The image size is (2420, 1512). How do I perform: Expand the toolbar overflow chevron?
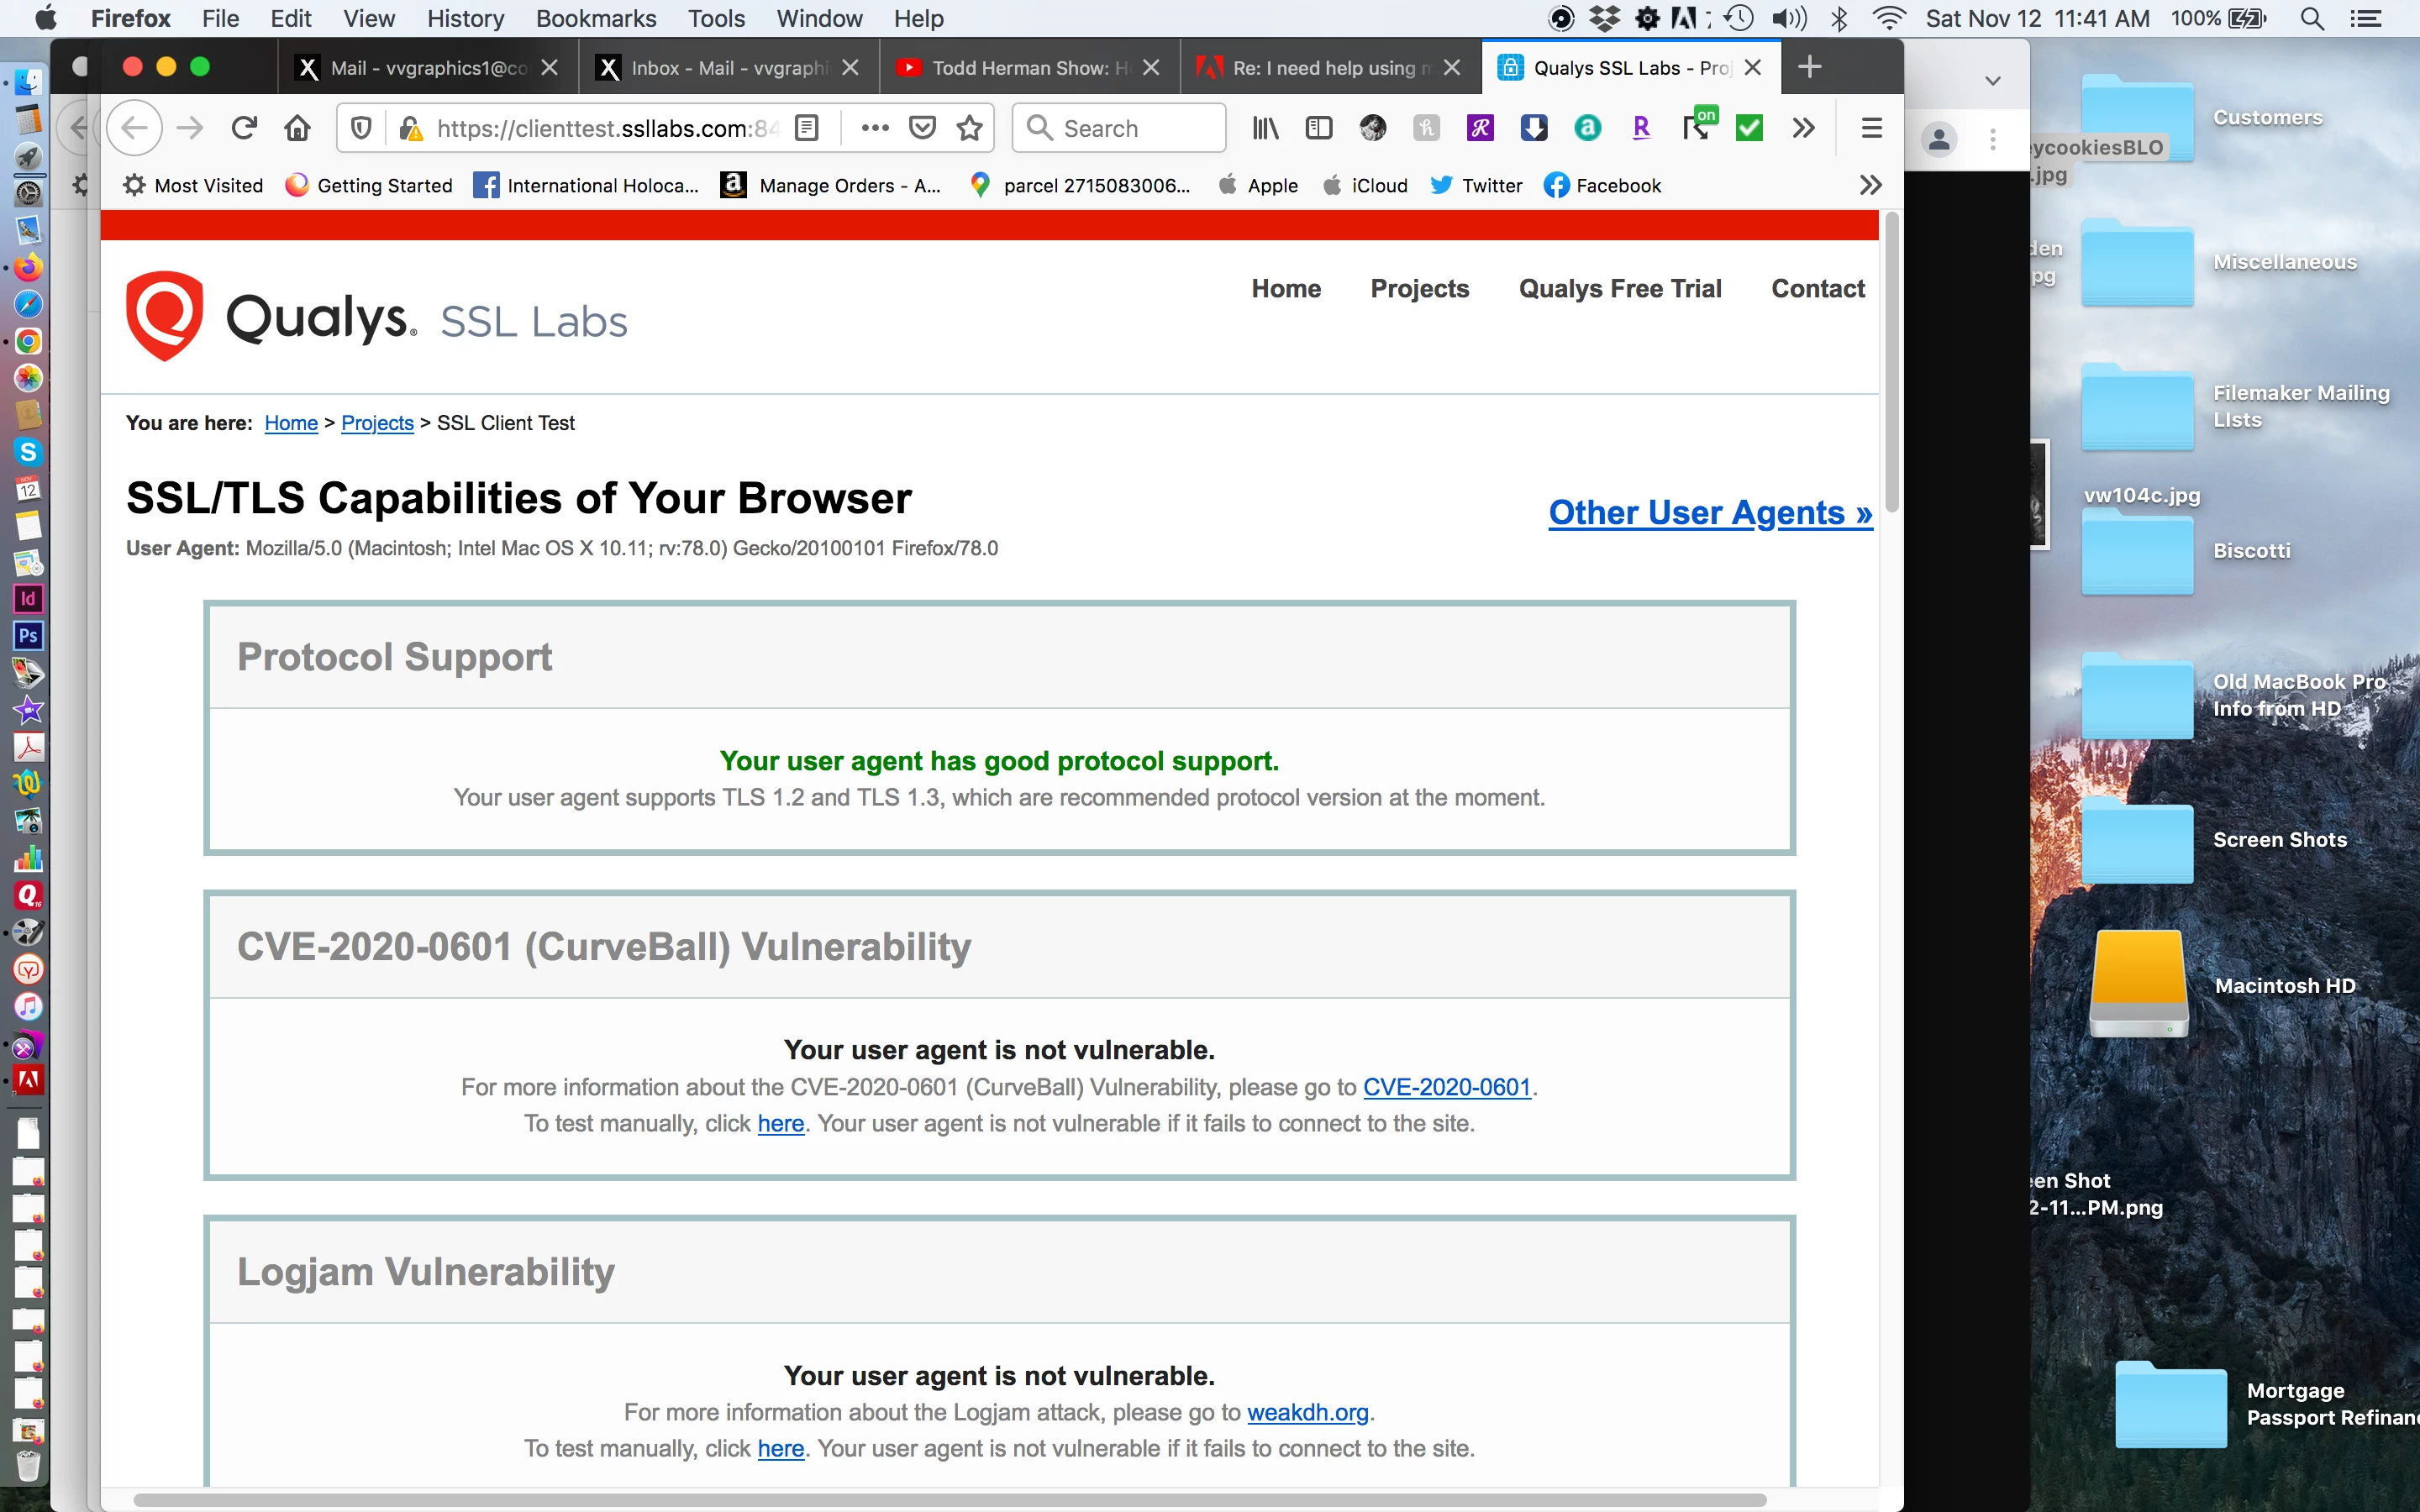tap(1803, 128)
